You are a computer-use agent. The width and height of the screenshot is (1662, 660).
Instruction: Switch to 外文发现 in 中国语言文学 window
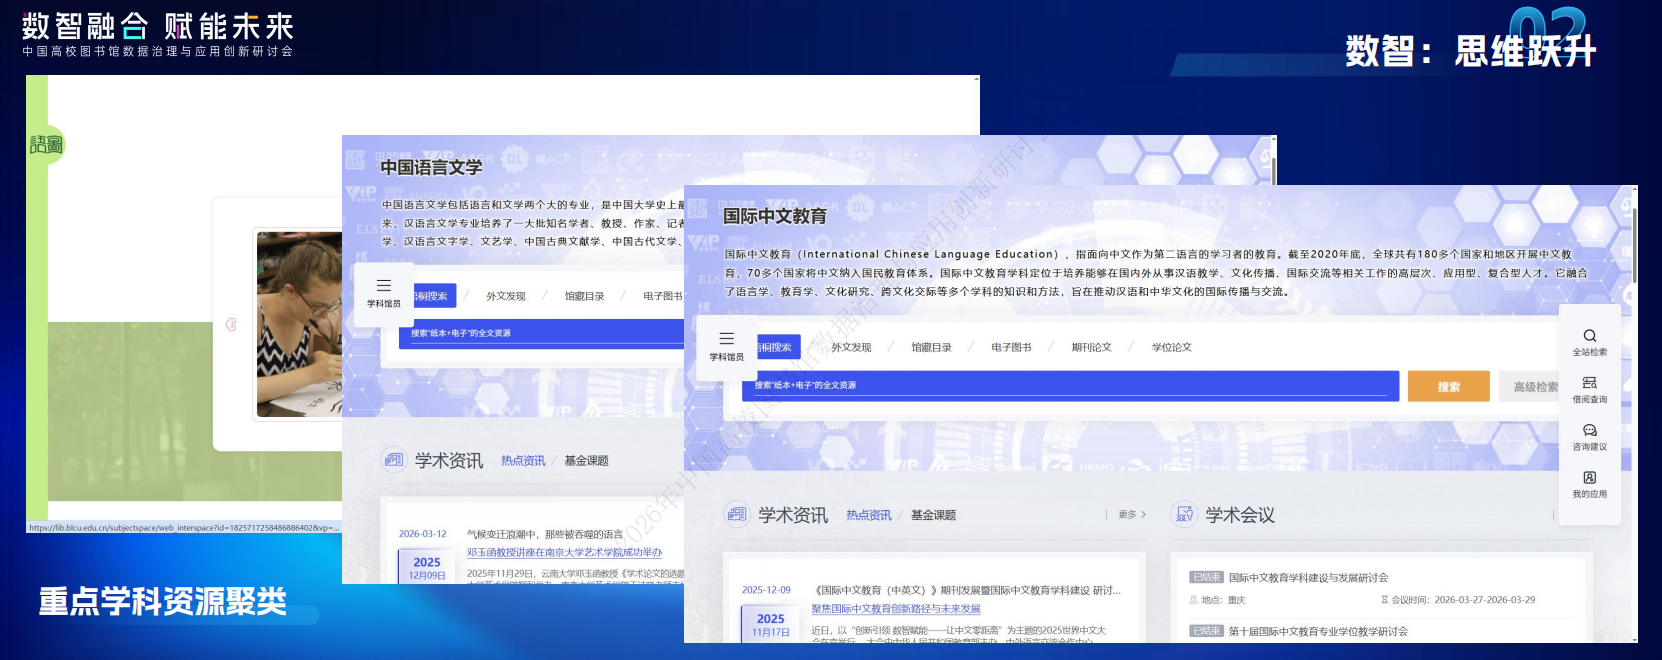coord(506,296)
